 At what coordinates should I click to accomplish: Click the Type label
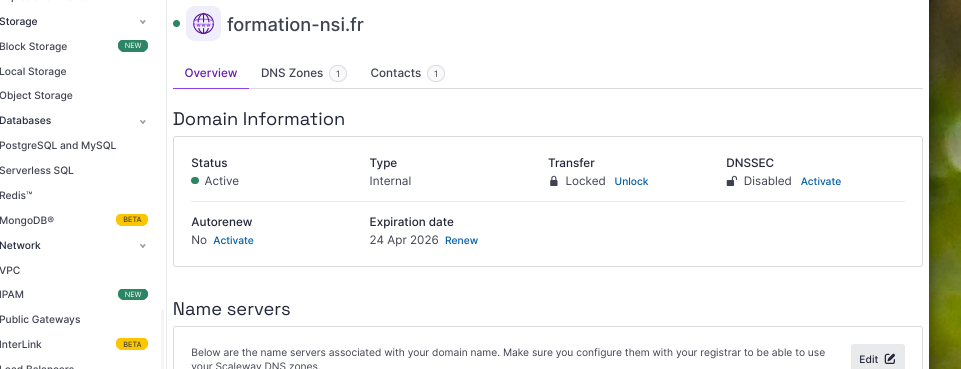pos(383,163)
